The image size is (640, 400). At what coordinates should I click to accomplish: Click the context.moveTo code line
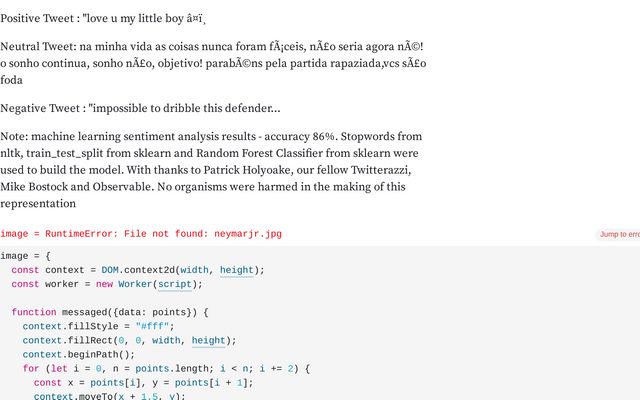coord(109,396)
